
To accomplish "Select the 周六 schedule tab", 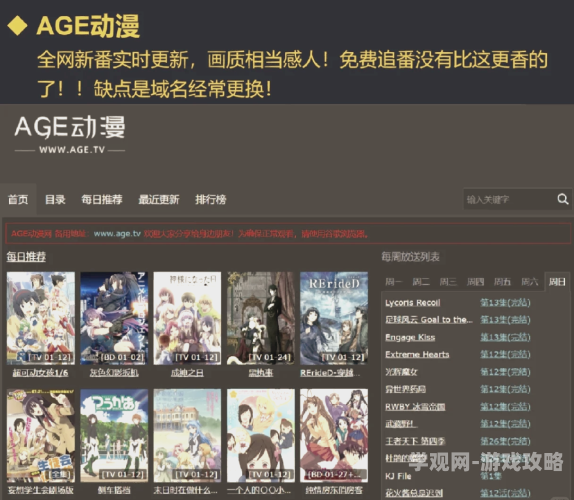I will pyautogui.click(x=530, y=281).
